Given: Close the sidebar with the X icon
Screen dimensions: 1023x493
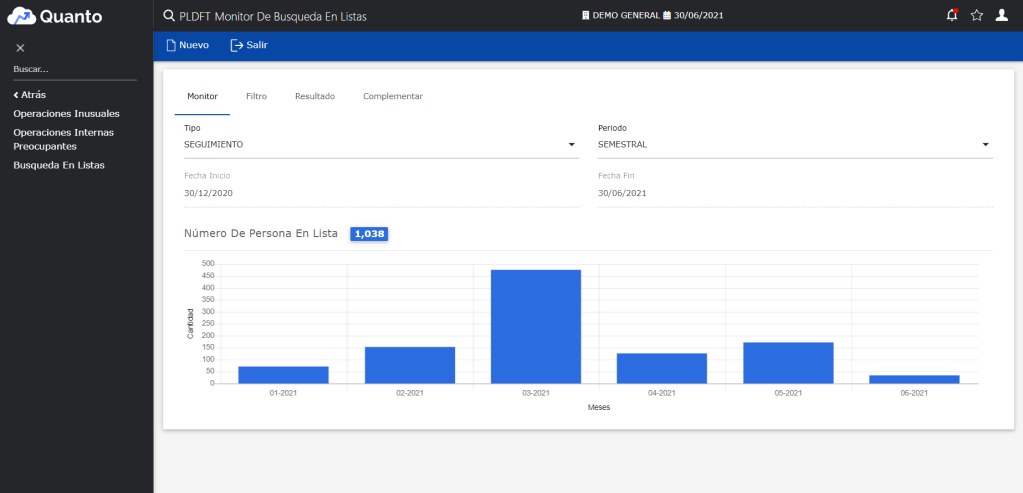Looking at the screenshot, I should pos(20,48).
